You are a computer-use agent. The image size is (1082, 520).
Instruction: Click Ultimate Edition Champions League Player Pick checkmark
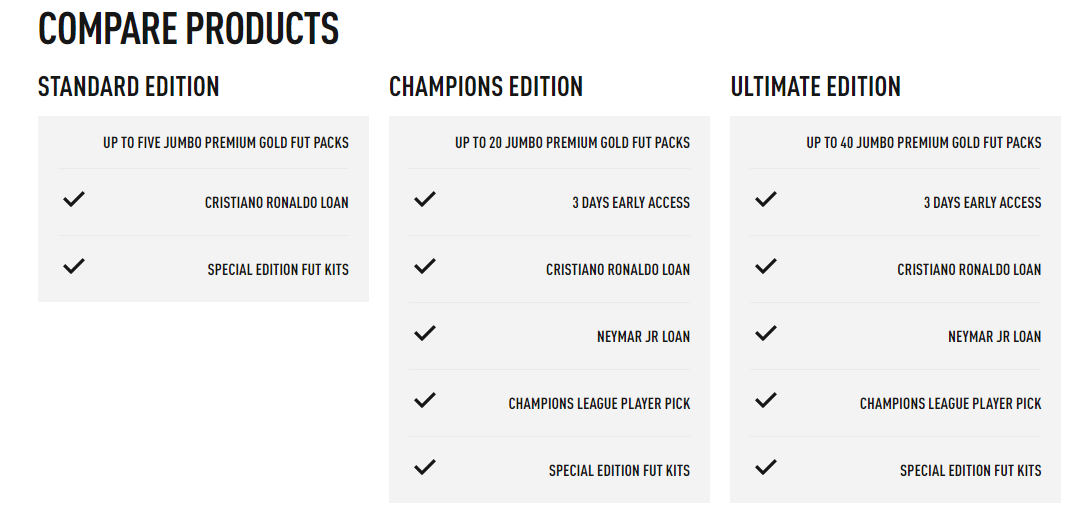tap(766, 400)
